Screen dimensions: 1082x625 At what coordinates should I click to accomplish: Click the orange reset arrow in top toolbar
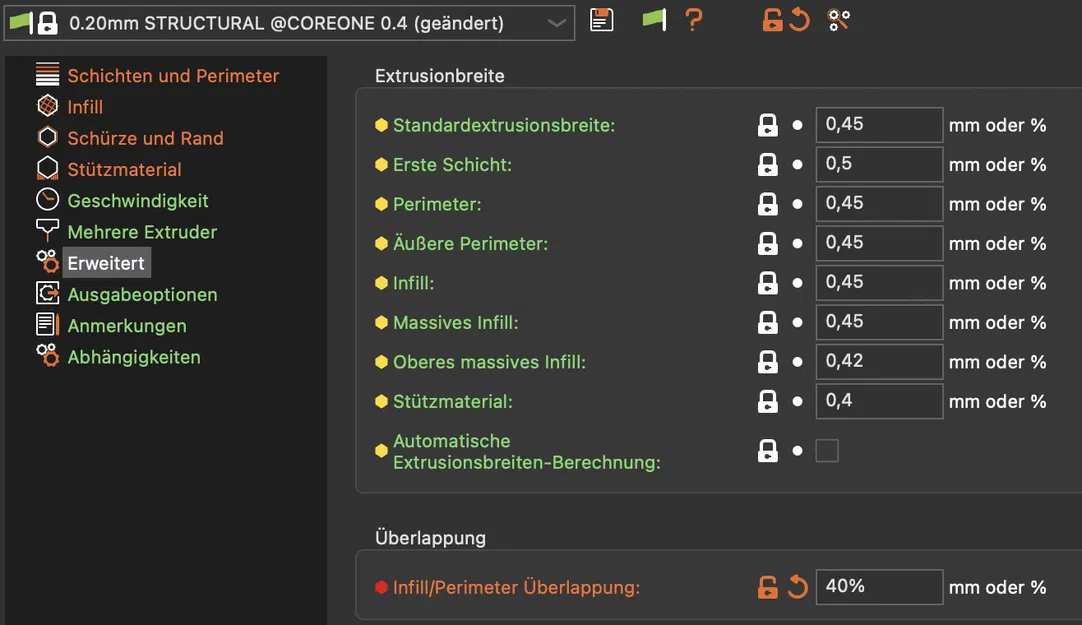[799, 20]
